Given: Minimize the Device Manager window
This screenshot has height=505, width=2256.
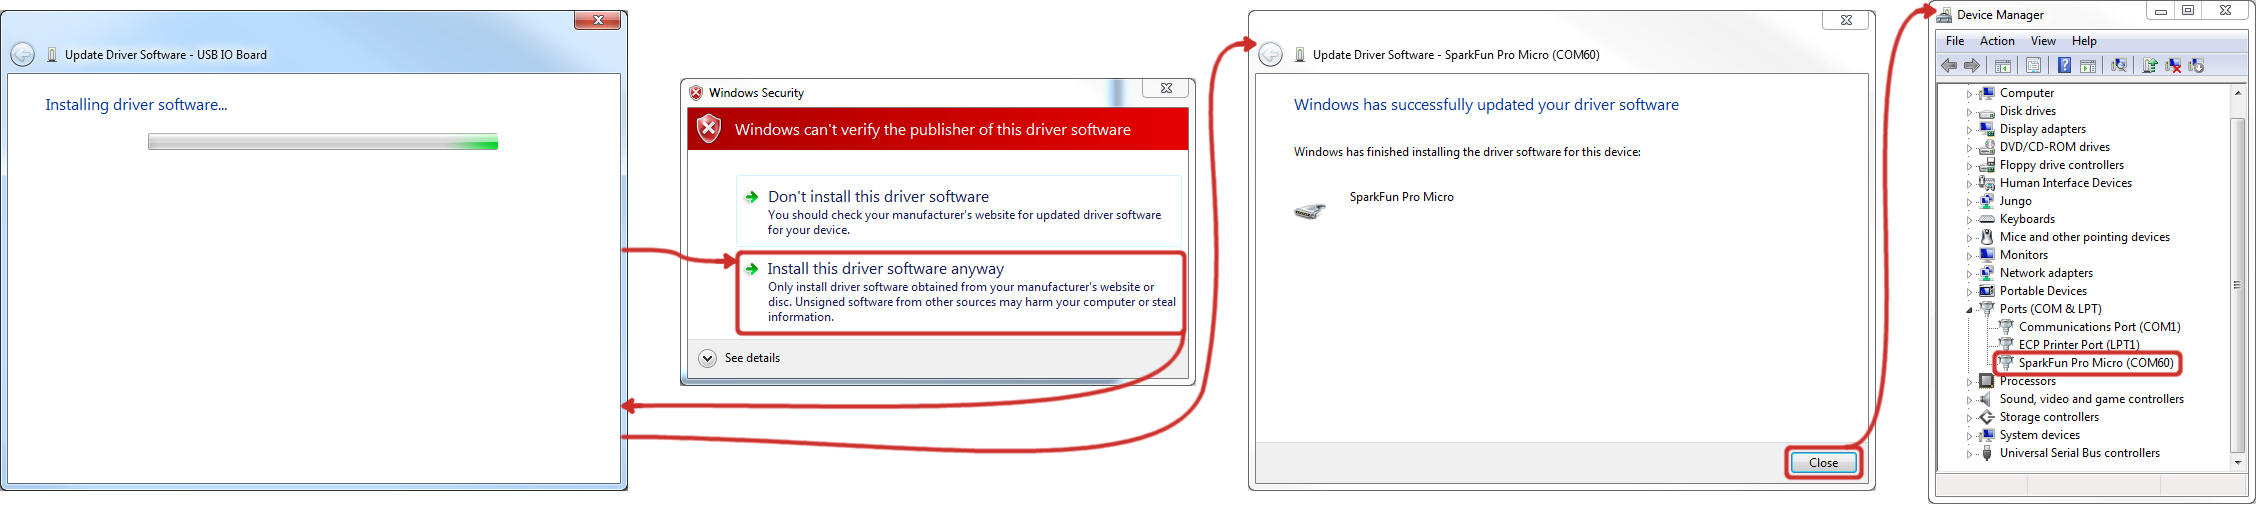Looking at the screenshot, I should pos(2161,10).
